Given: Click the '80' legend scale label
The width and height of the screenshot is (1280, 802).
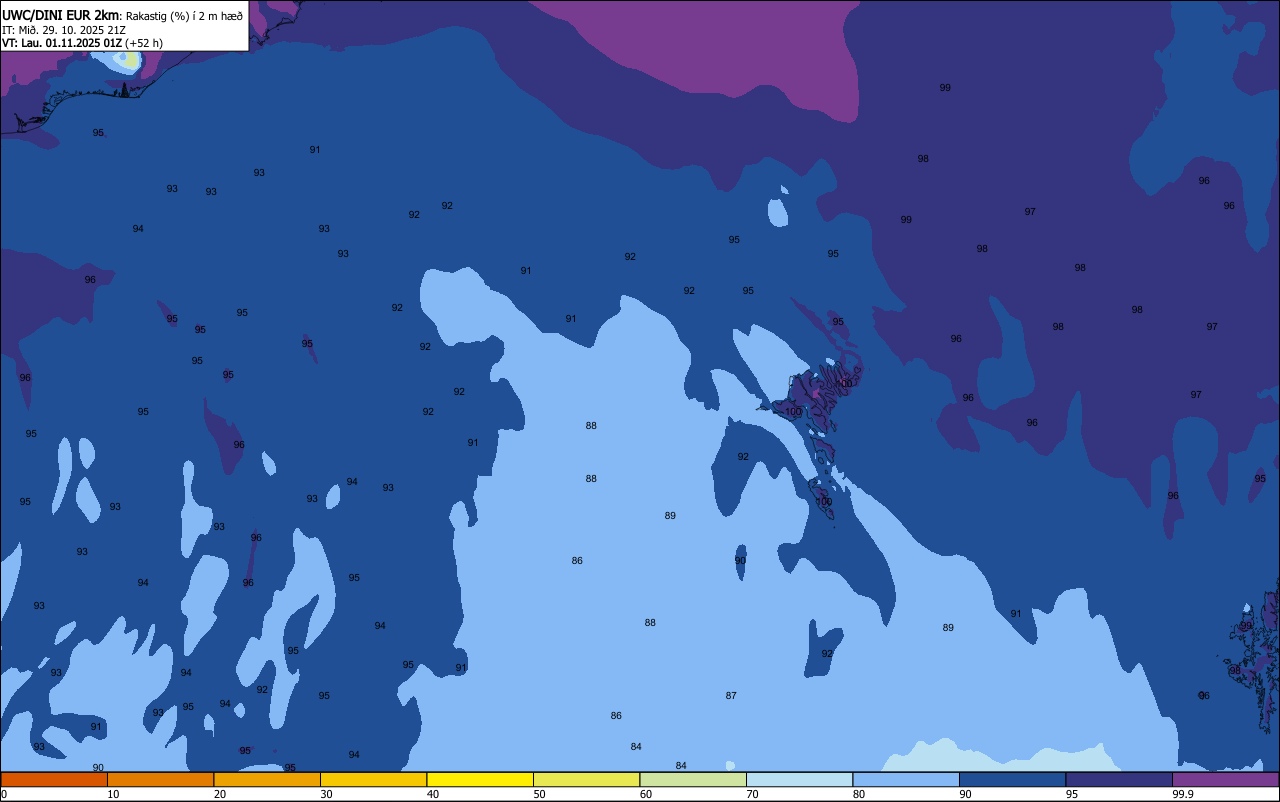Looking at the screenshot, I should click(859, 794).
